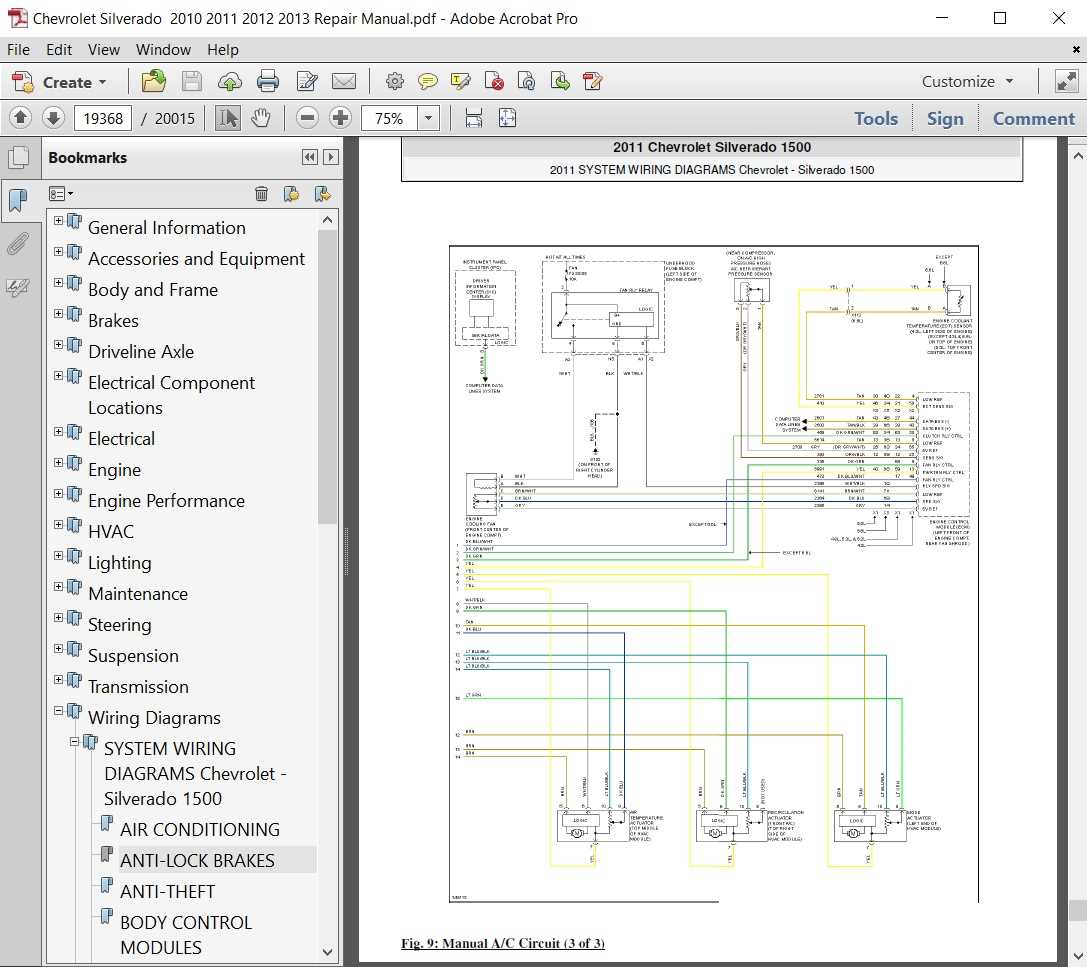1087x967 pixels.
Task: Open the Suspension bookmark
Action: click(x=133, y=656)
